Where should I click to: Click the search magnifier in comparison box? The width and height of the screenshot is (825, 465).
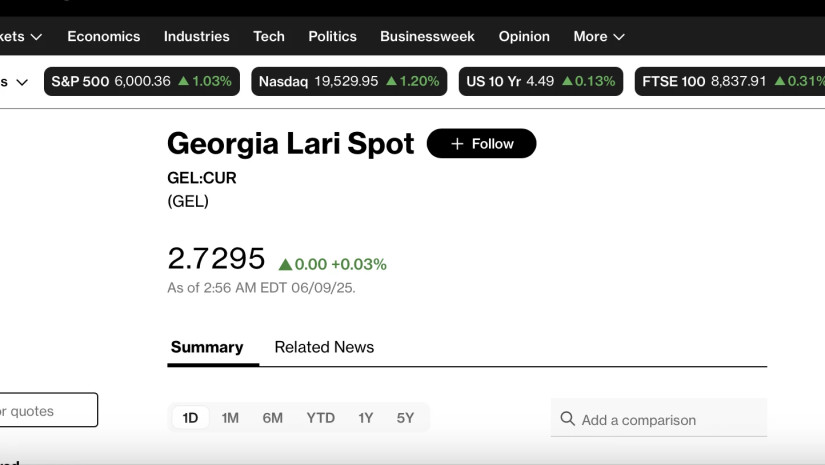[567, 419]
